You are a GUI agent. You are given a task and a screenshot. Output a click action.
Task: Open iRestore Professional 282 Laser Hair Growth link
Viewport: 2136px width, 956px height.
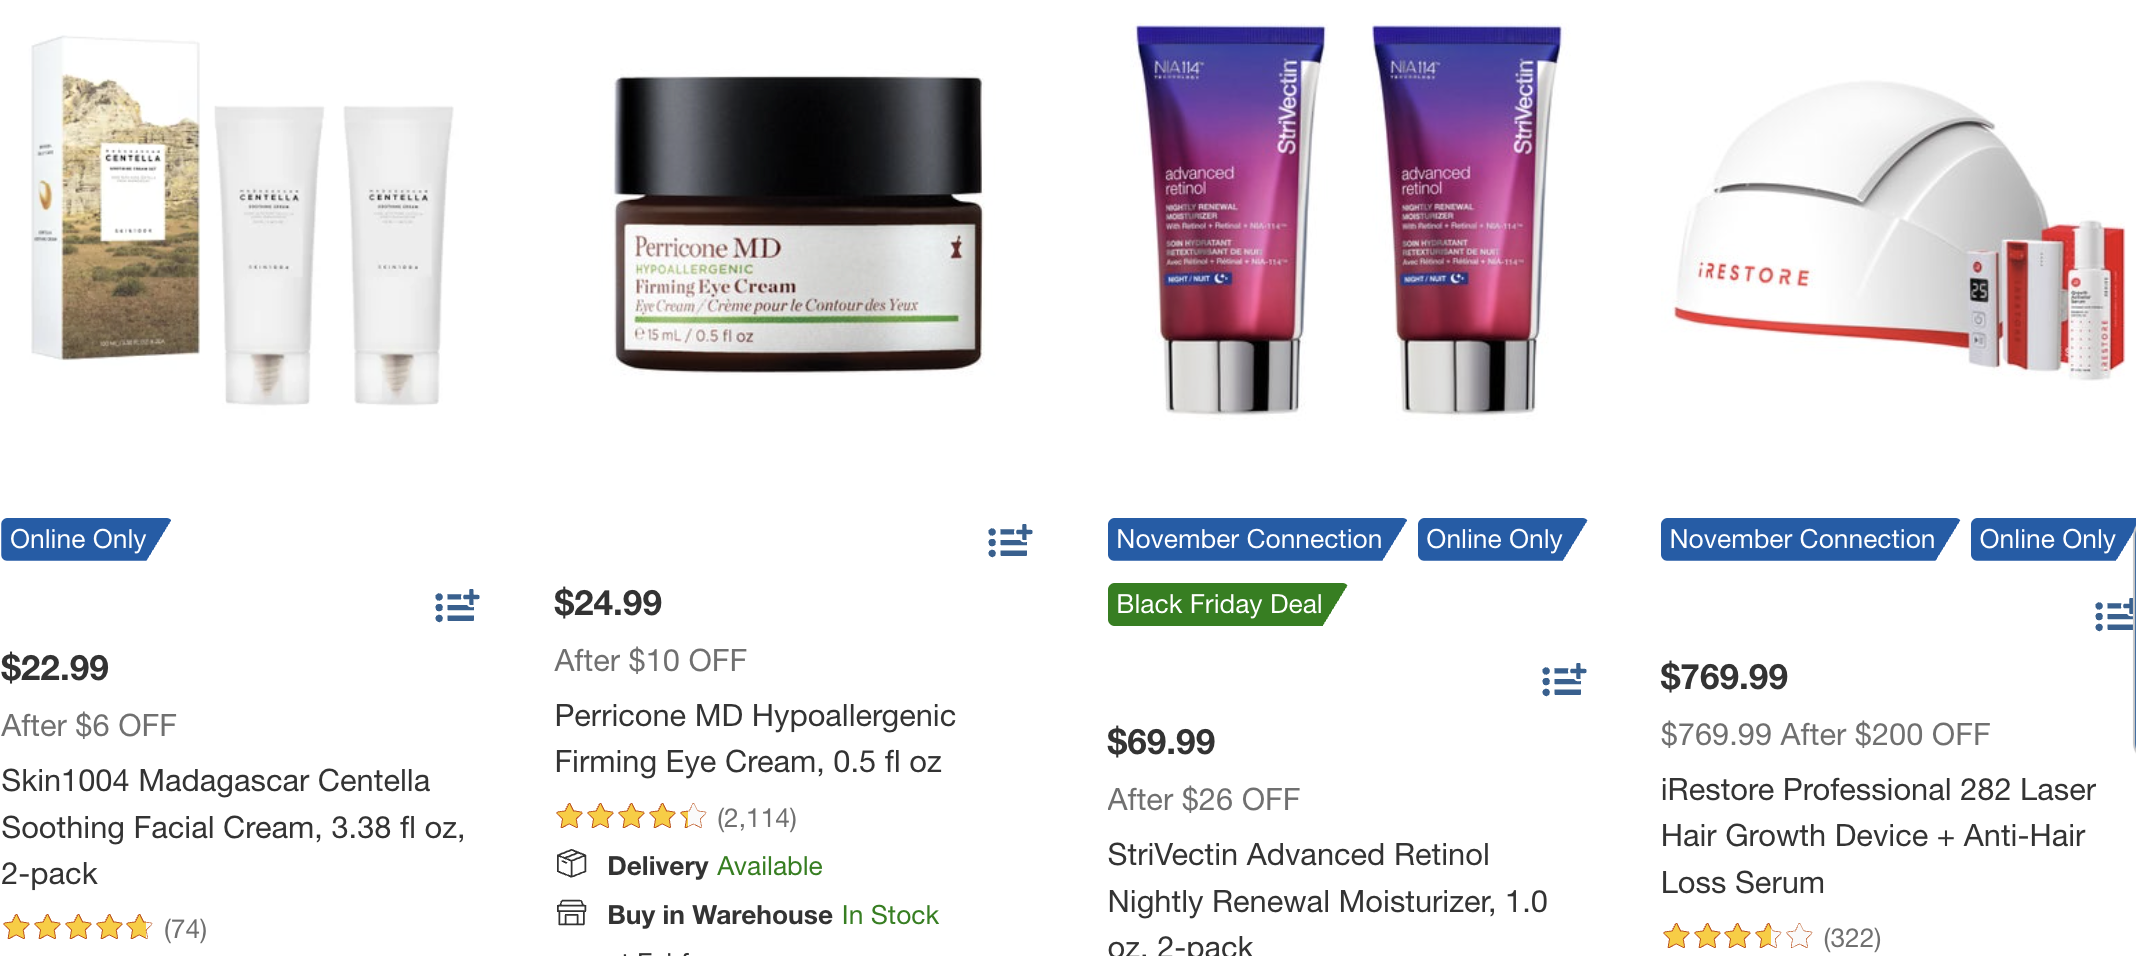pos(1878,836)
